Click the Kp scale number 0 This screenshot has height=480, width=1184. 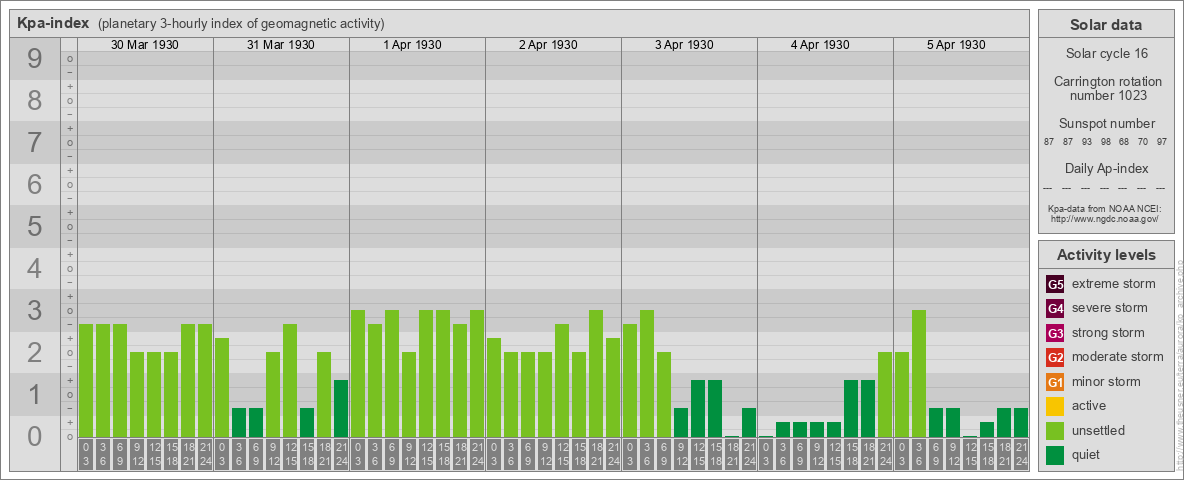pyautogui.click(x=34, y=436)
